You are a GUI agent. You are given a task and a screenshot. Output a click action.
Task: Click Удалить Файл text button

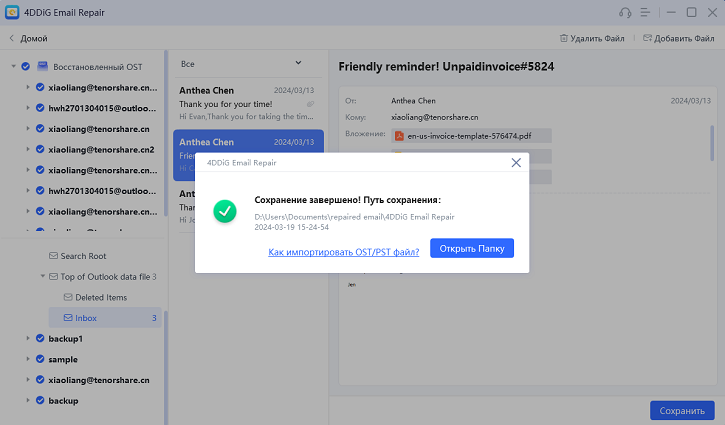[x=597, y=38]
